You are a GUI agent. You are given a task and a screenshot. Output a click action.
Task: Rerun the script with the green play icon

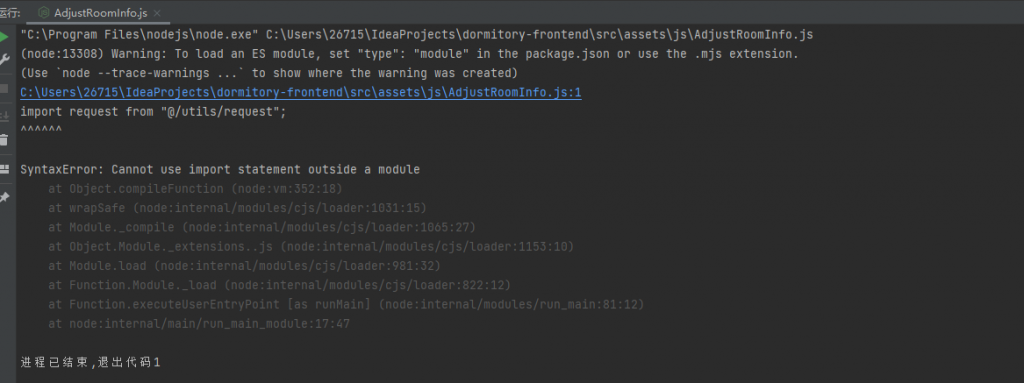point(5,37)
